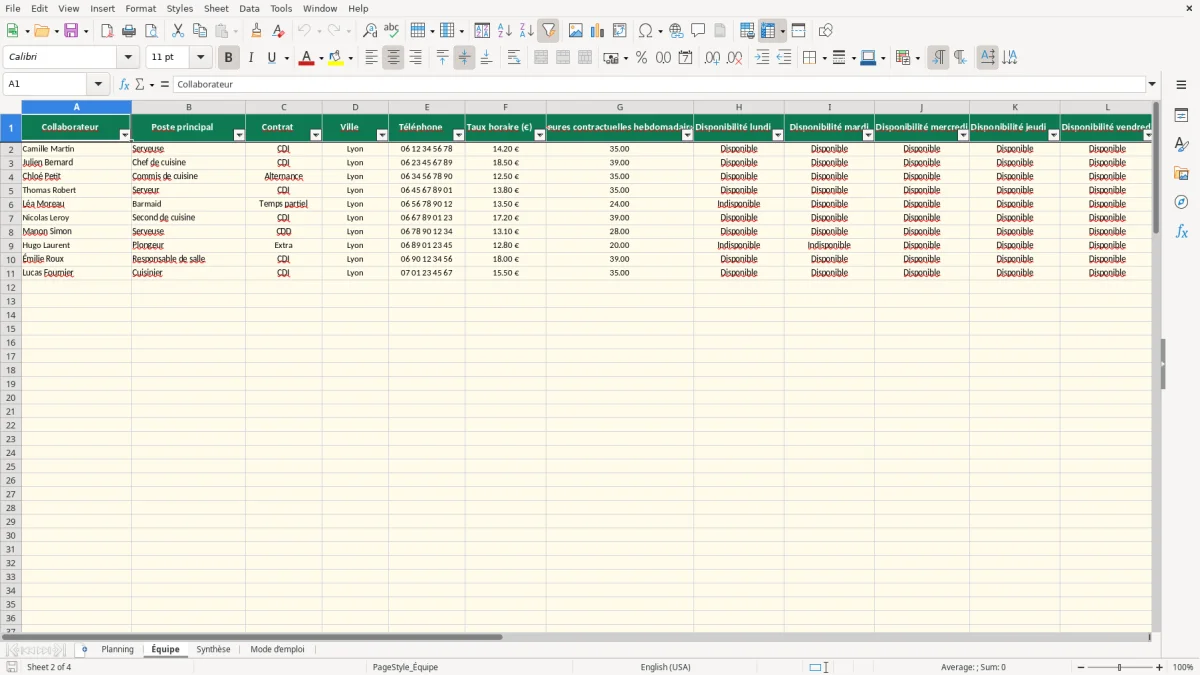The width and height of the screenshot is (1200, 675).
Task: Switch to the Synthèse sheet tab
Action: 213,650
